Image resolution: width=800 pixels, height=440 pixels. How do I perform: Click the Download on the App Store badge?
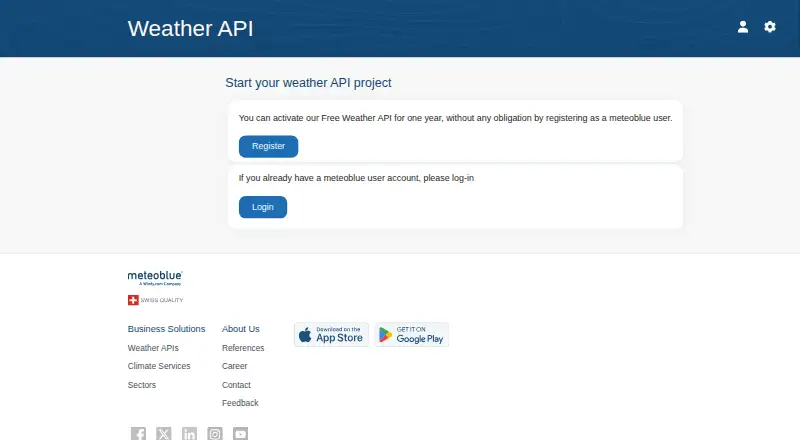(x=332, y=335)
